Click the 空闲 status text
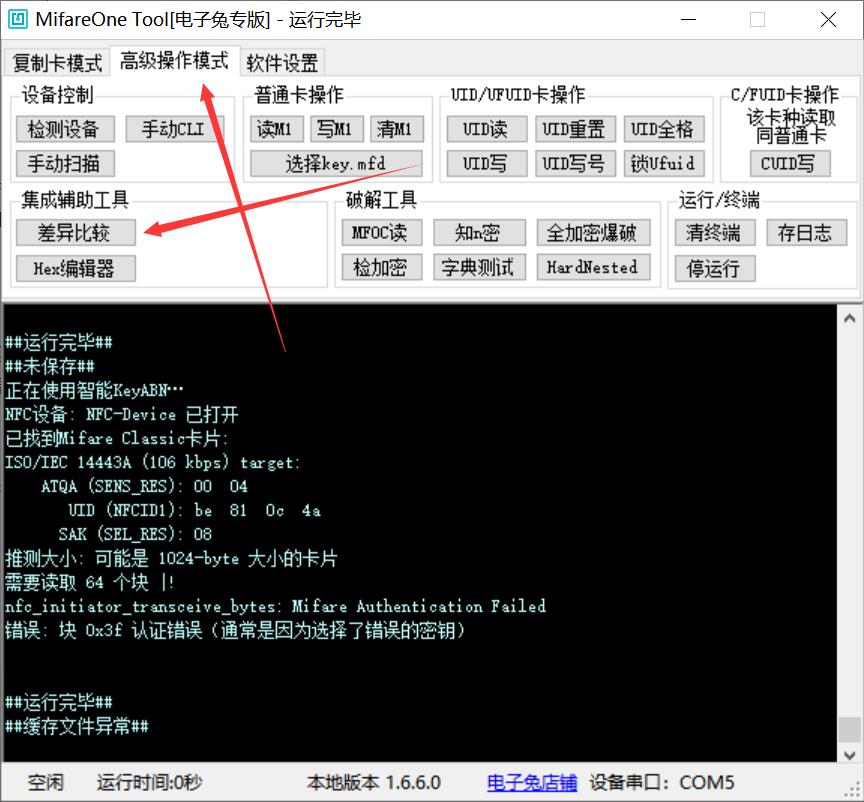 (x=46, y=782)
